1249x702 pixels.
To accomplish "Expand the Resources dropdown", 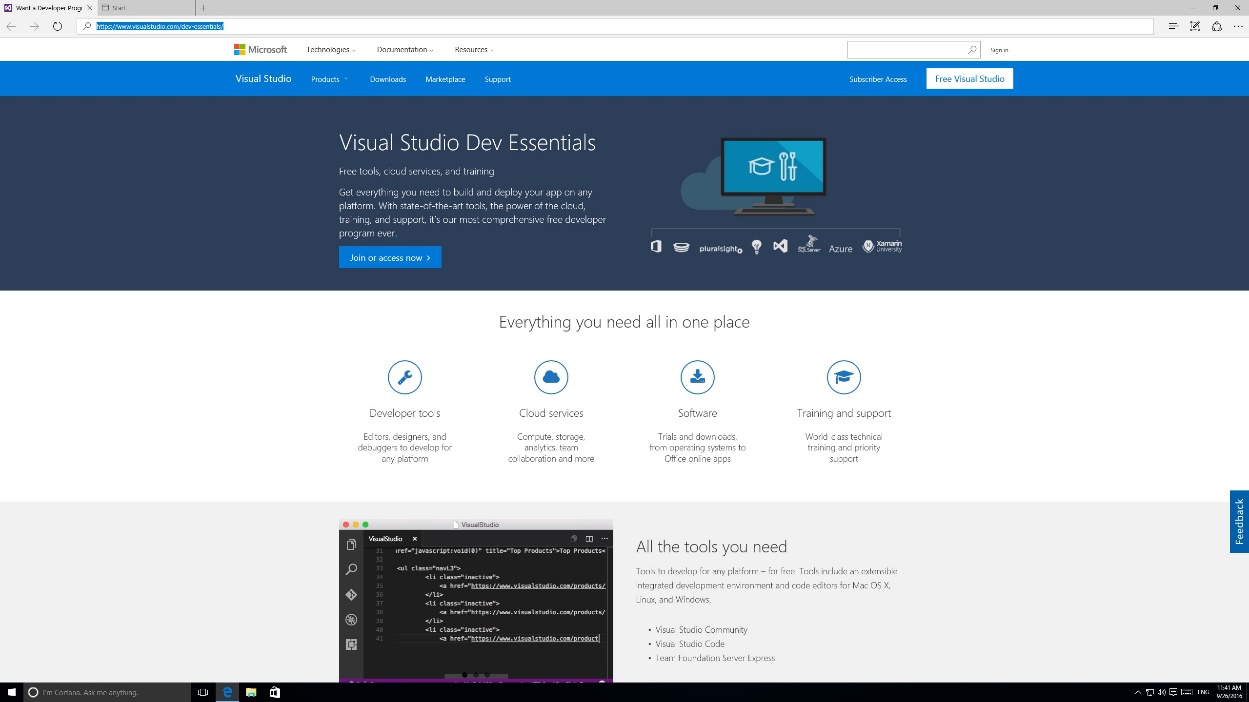I will pyautogui.click(x=474, y=49).
